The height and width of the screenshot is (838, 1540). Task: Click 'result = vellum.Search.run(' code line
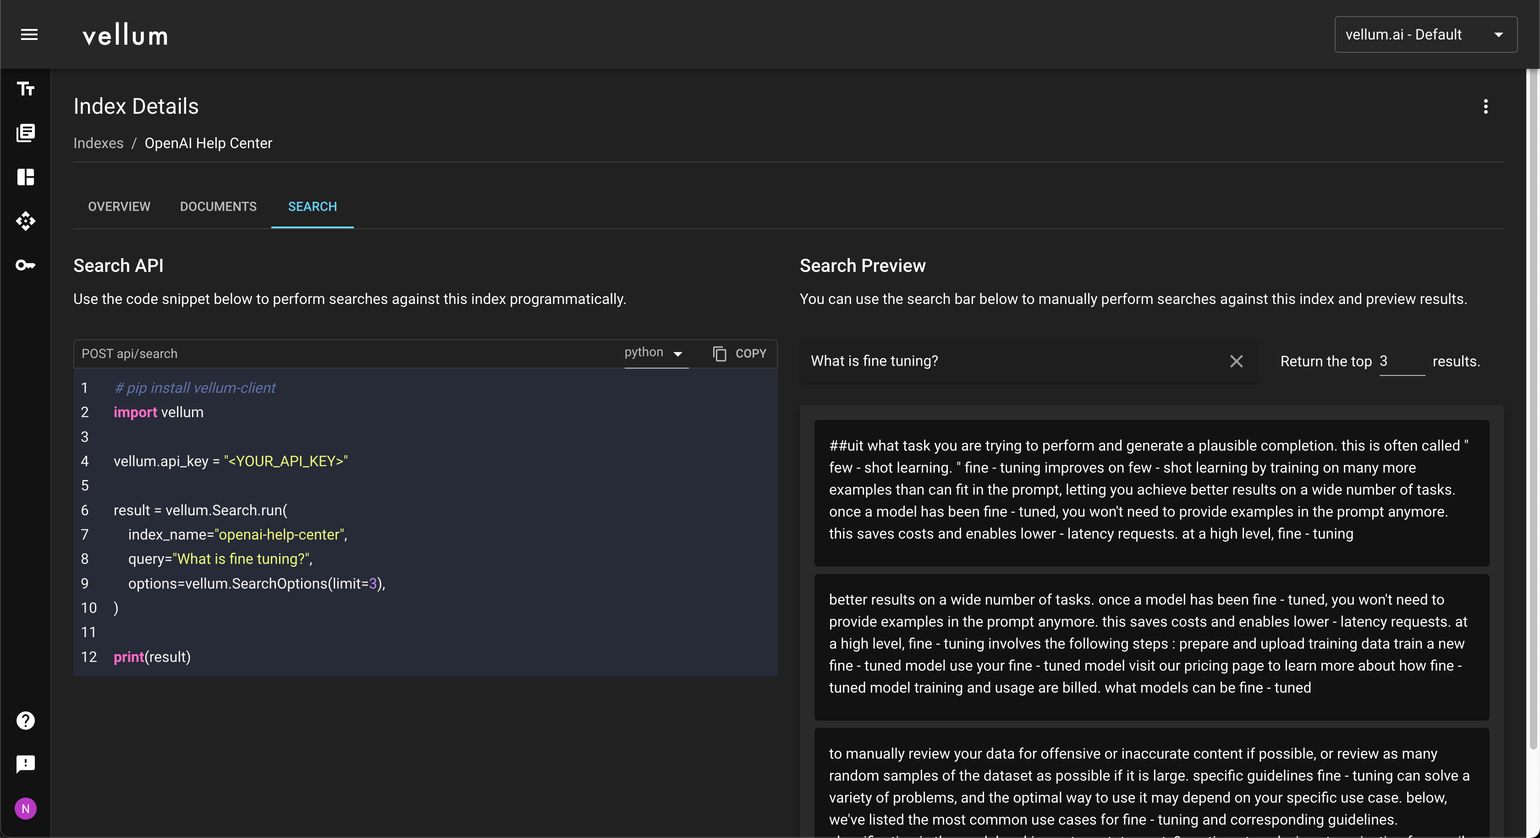point(200,510)
